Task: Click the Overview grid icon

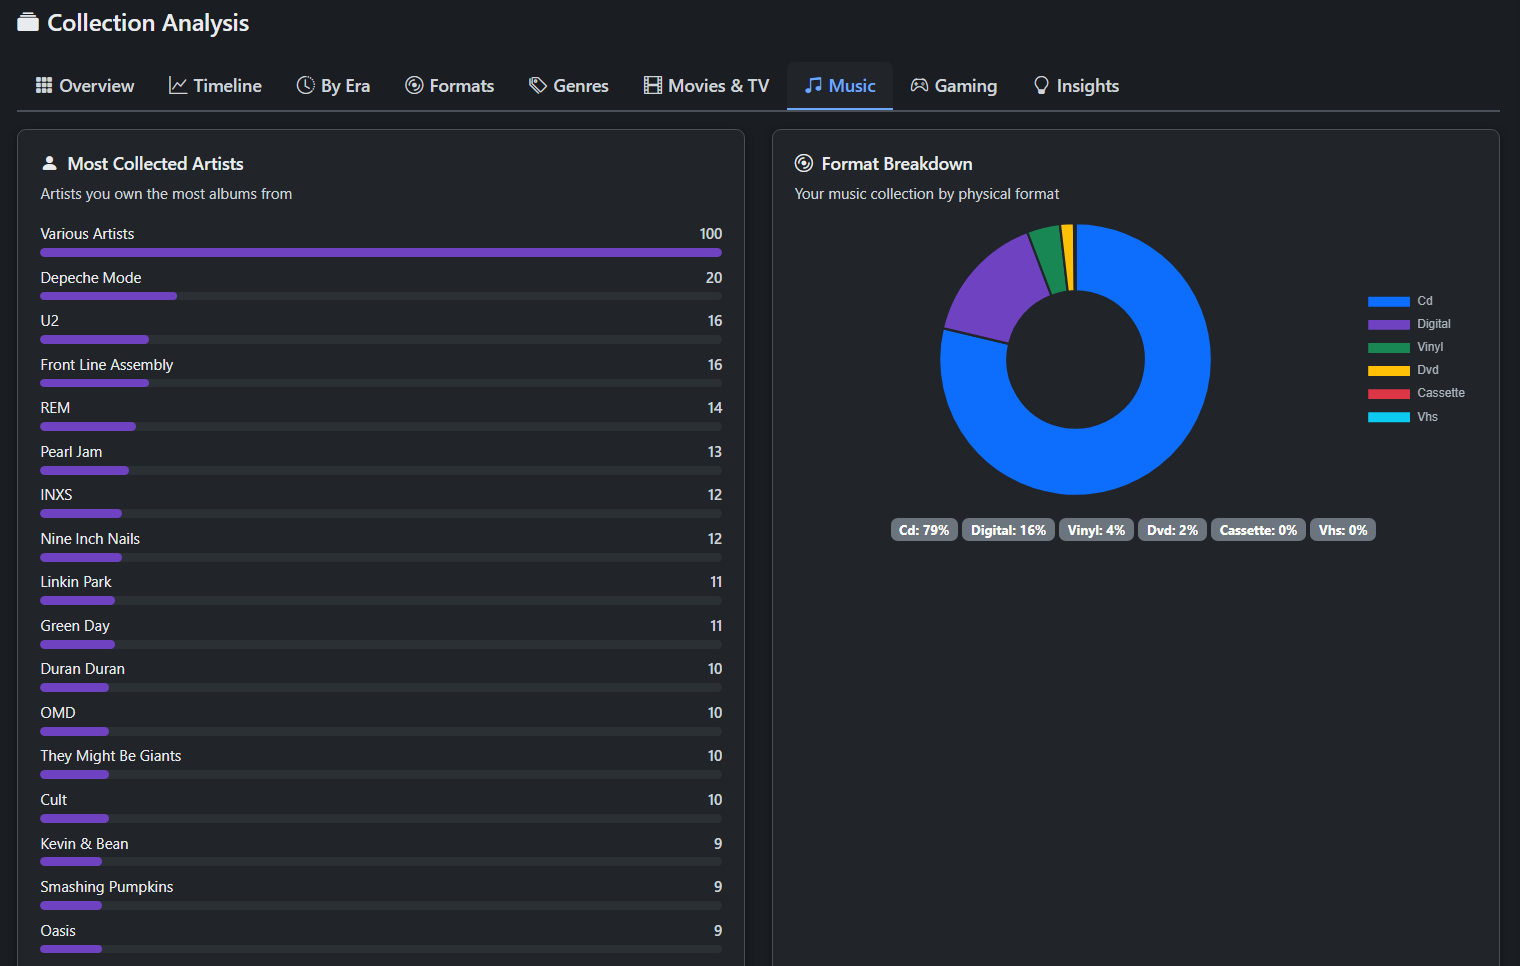Action: 44,86
